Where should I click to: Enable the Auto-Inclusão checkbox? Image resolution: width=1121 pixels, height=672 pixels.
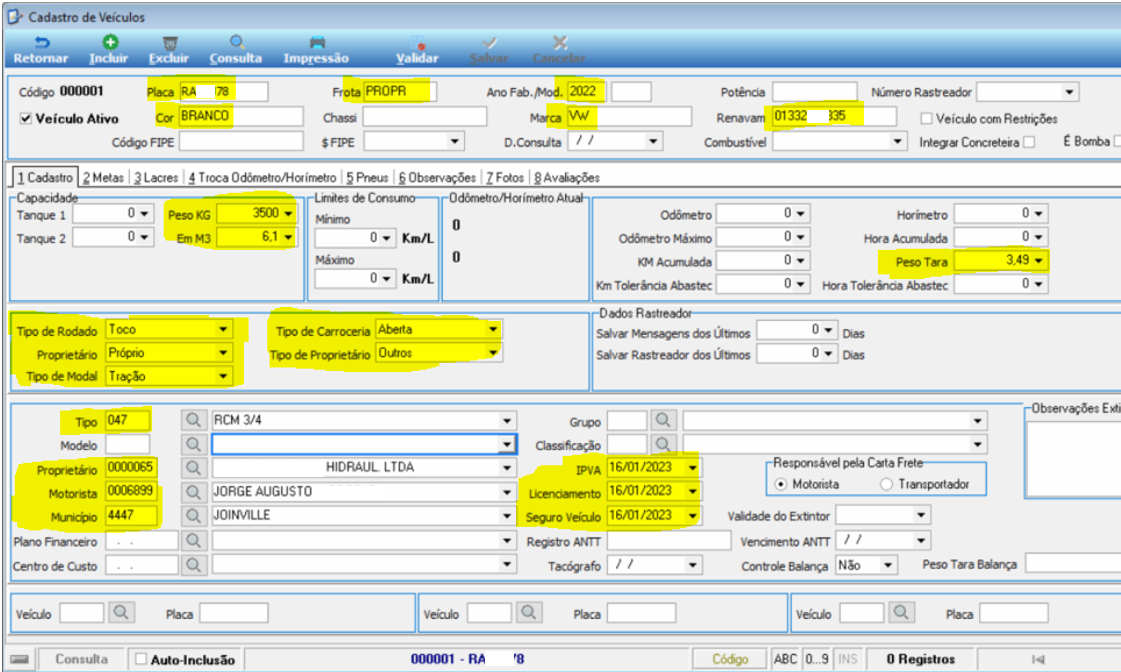click(142, 659)
